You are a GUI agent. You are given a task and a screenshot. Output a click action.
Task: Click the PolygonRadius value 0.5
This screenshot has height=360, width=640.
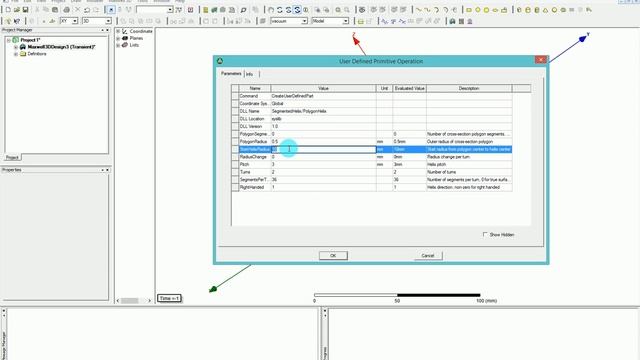tap(323, 142)
